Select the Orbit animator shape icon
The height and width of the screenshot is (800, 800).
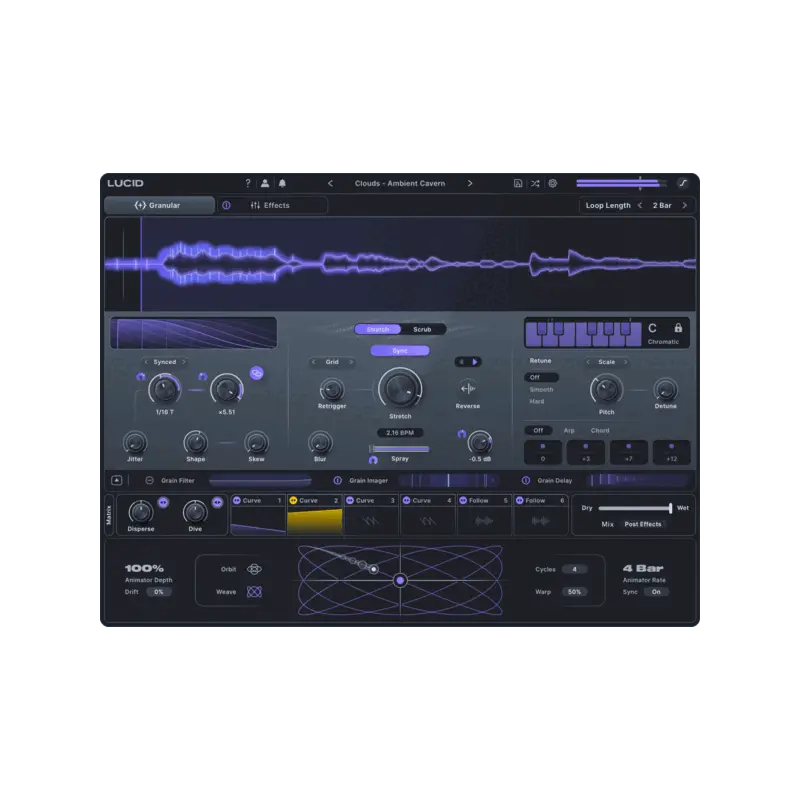coord(254,569)
